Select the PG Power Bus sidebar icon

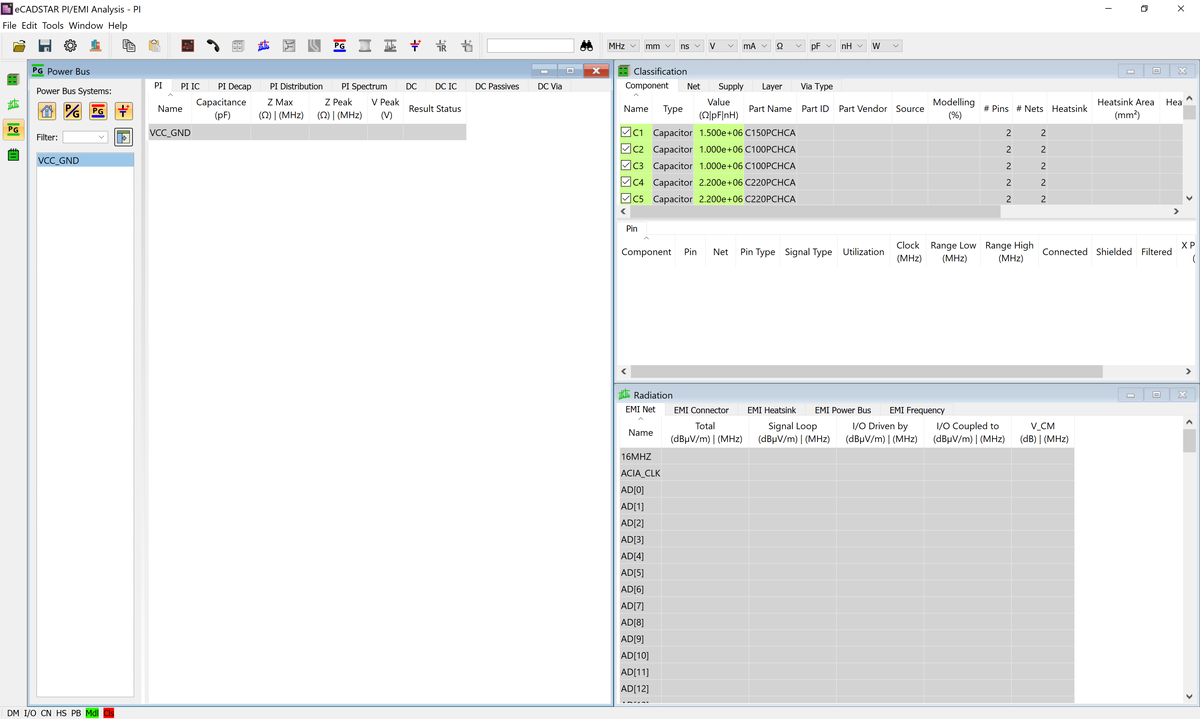[x=14, y=130]
